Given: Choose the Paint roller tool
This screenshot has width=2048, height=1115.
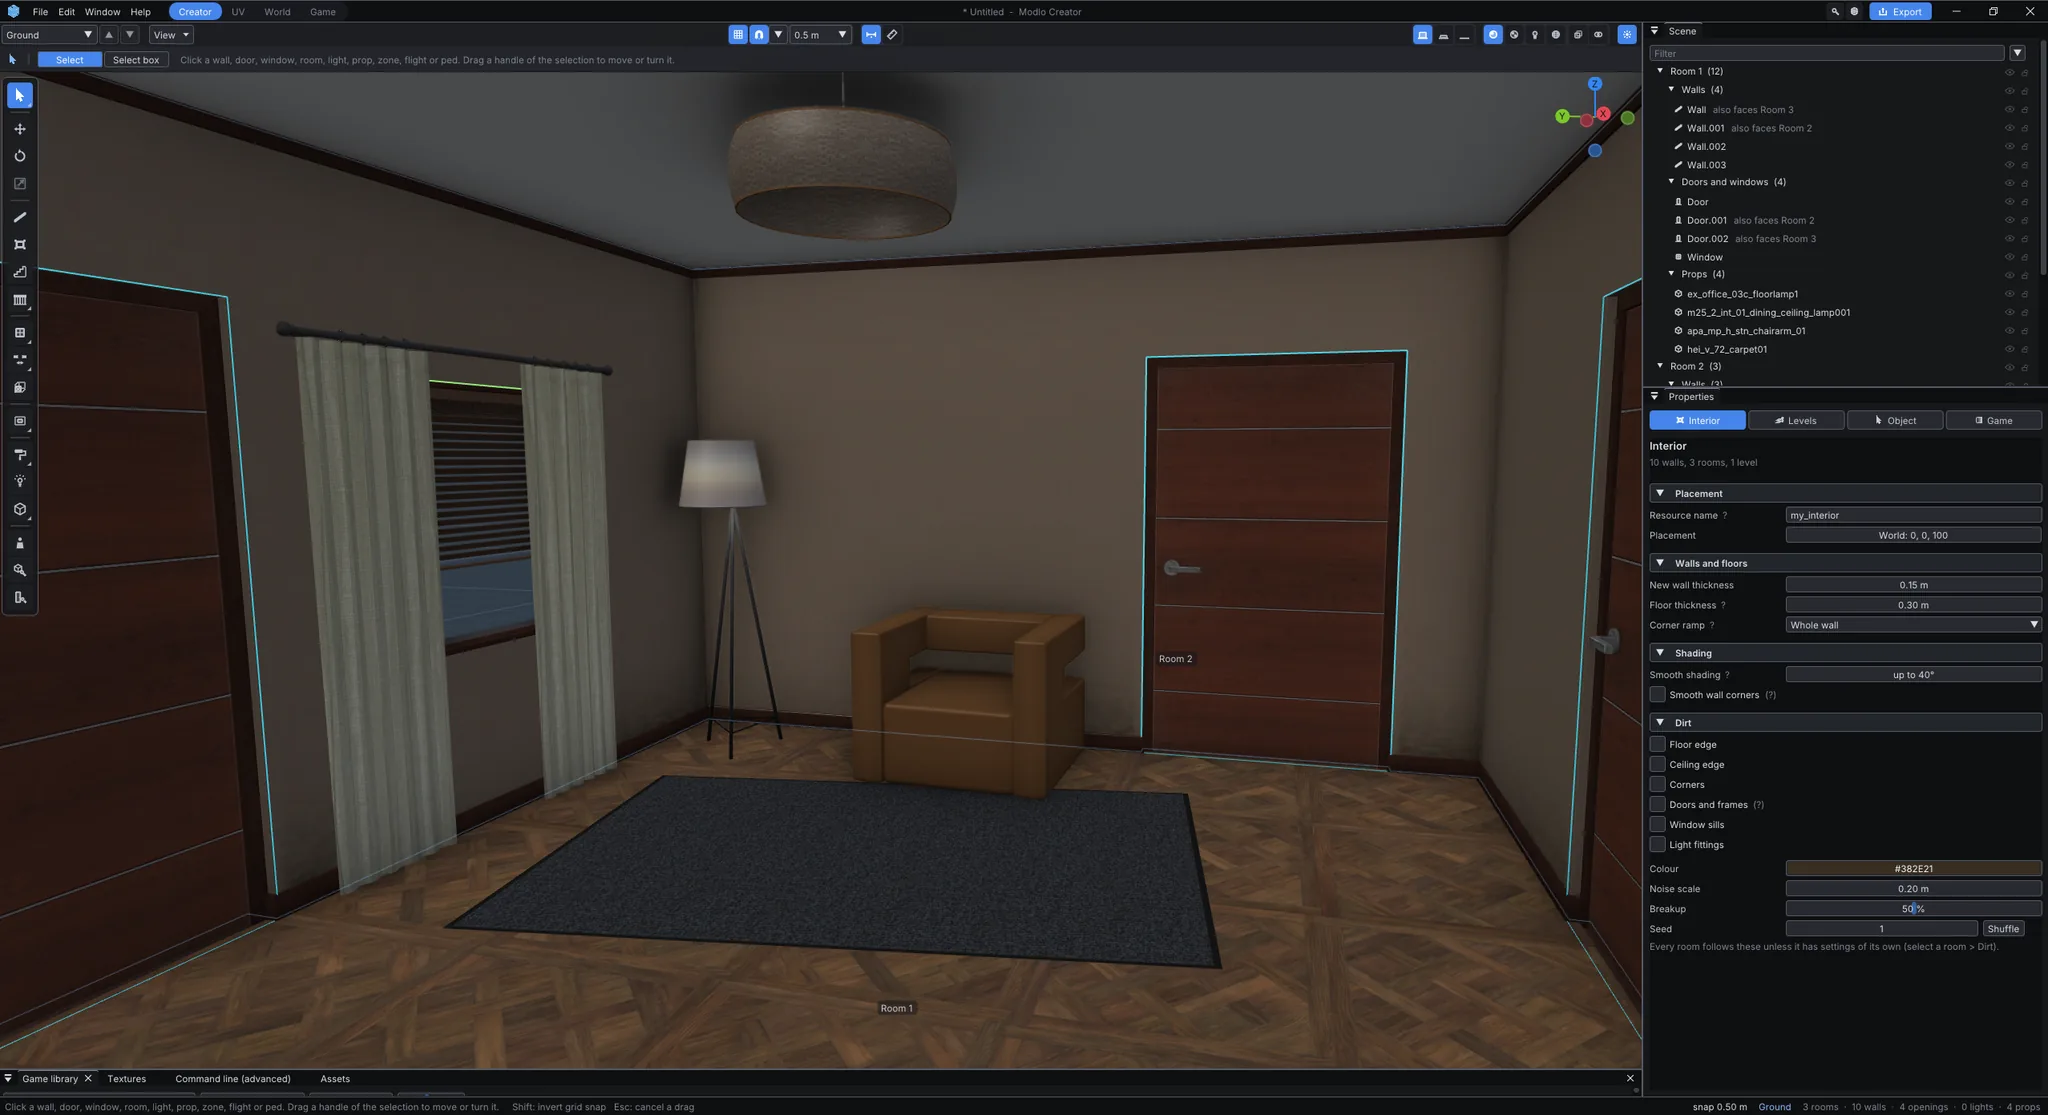Looking at the screenshot, I should coord(20,455).
